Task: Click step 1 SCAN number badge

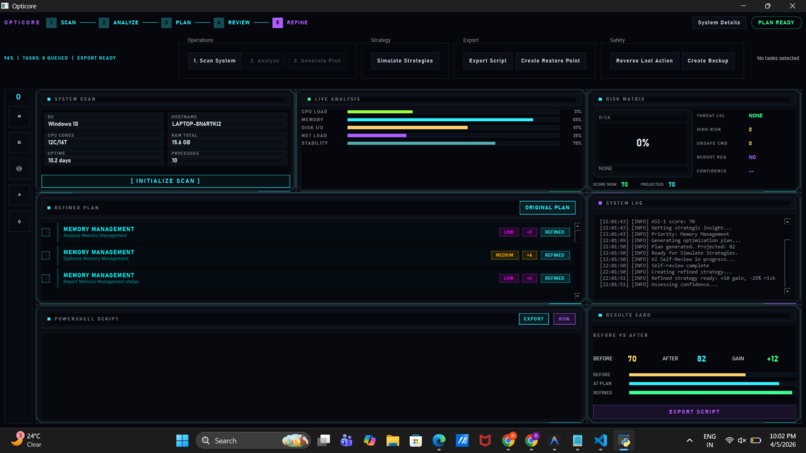Action: (51, 23)
